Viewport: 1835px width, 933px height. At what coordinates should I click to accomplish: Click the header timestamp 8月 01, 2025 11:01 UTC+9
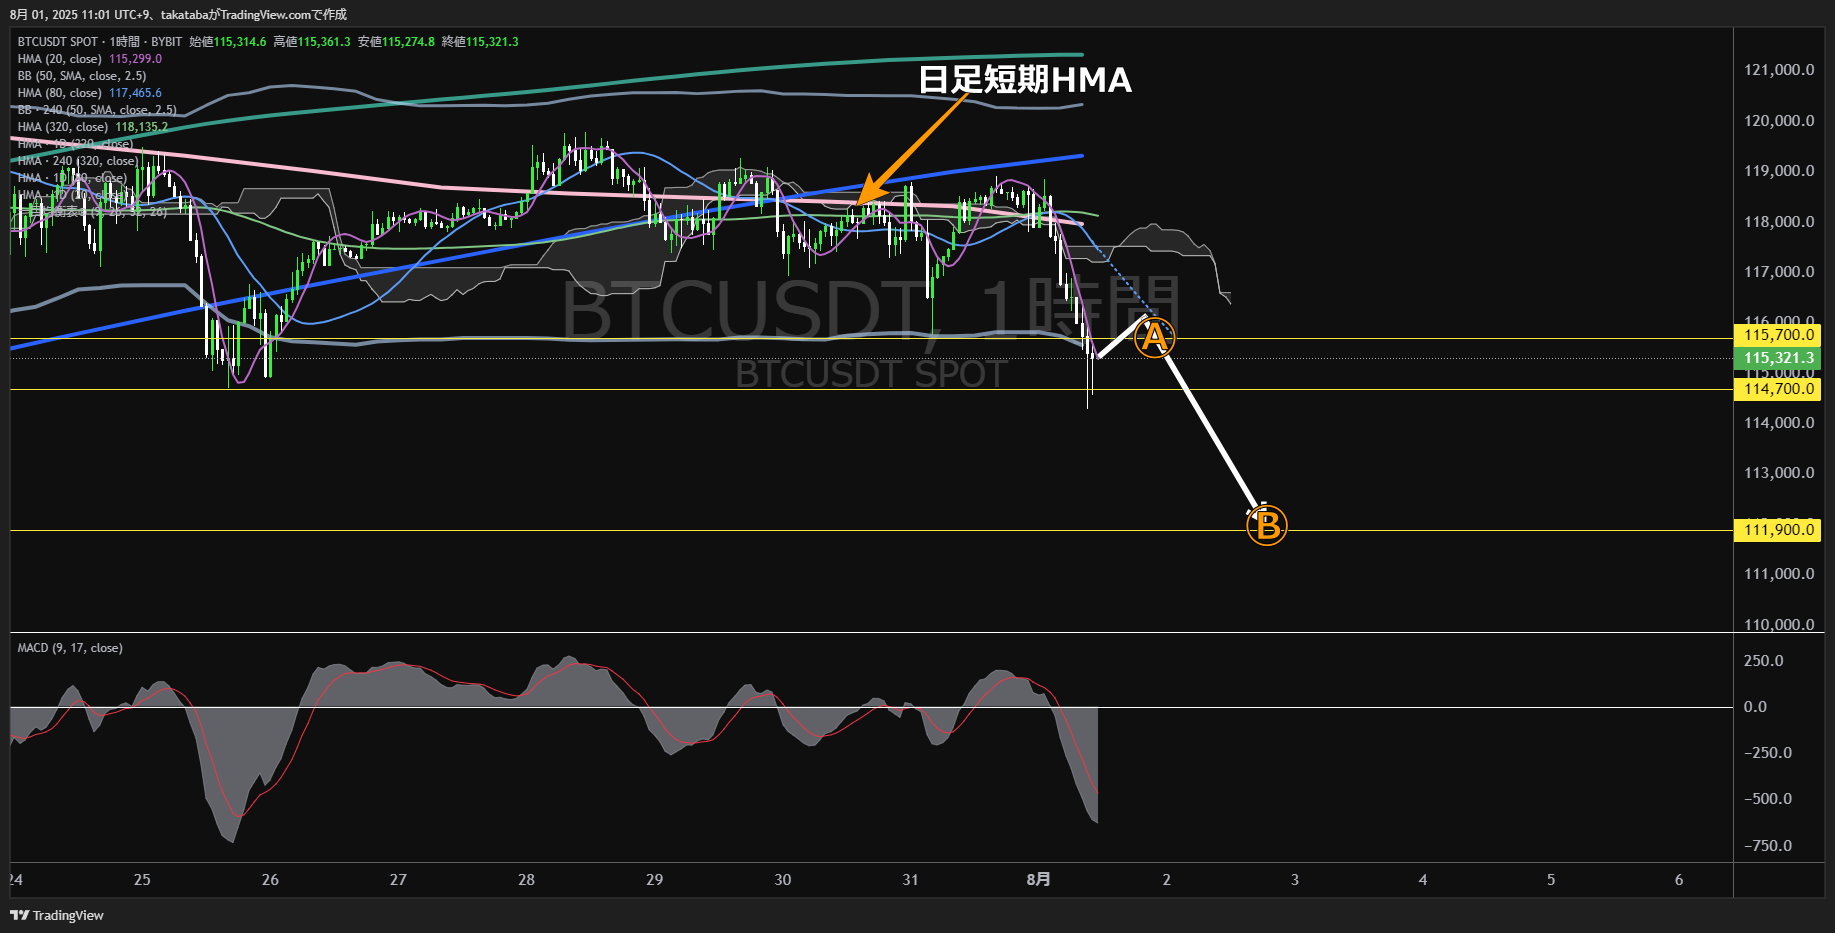pos(78,15)
